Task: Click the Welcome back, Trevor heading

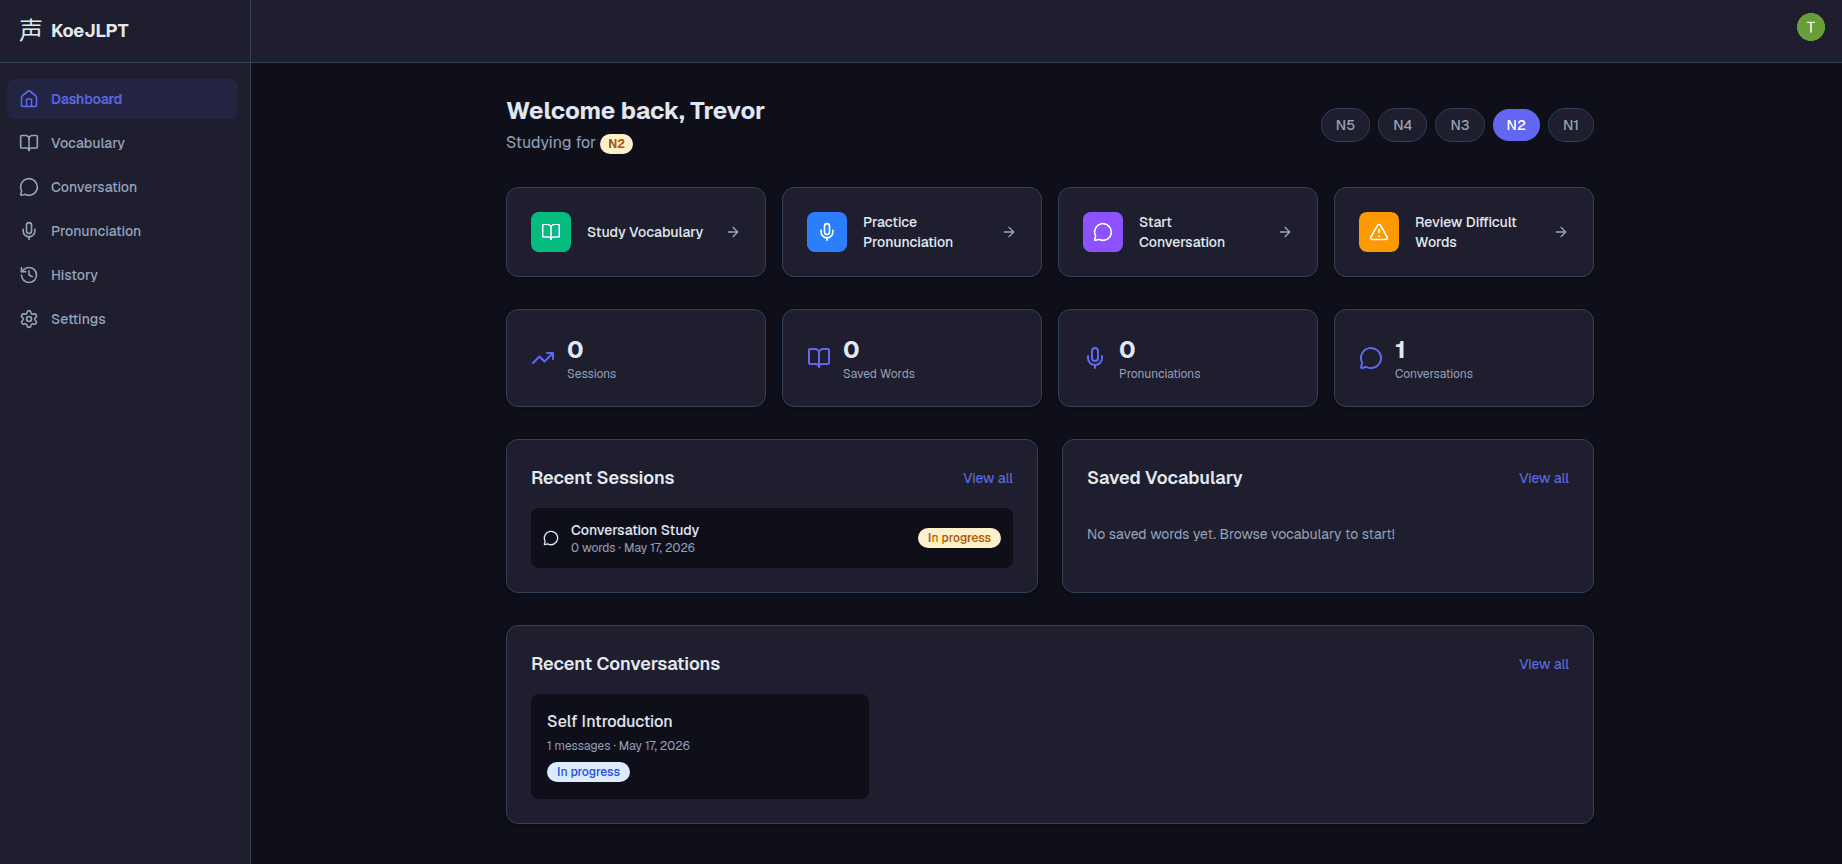Action: click(635, 111)
